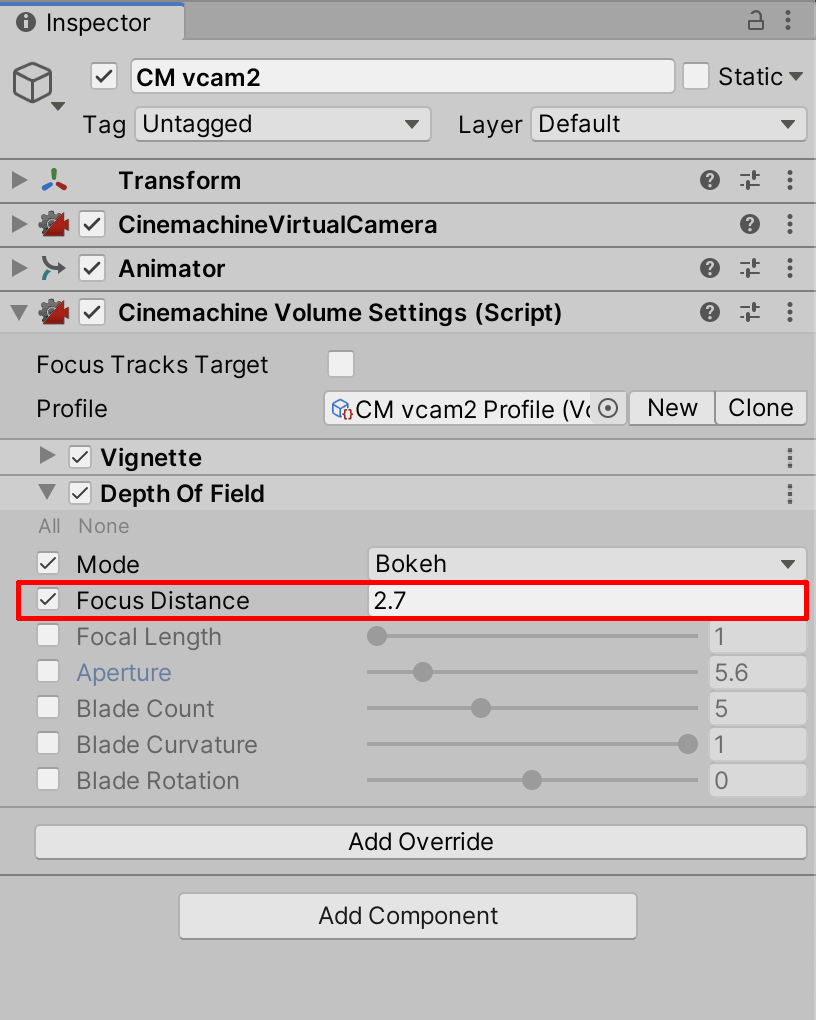Click object picker for Profile field
The image size is (816, 1020).
608,409
